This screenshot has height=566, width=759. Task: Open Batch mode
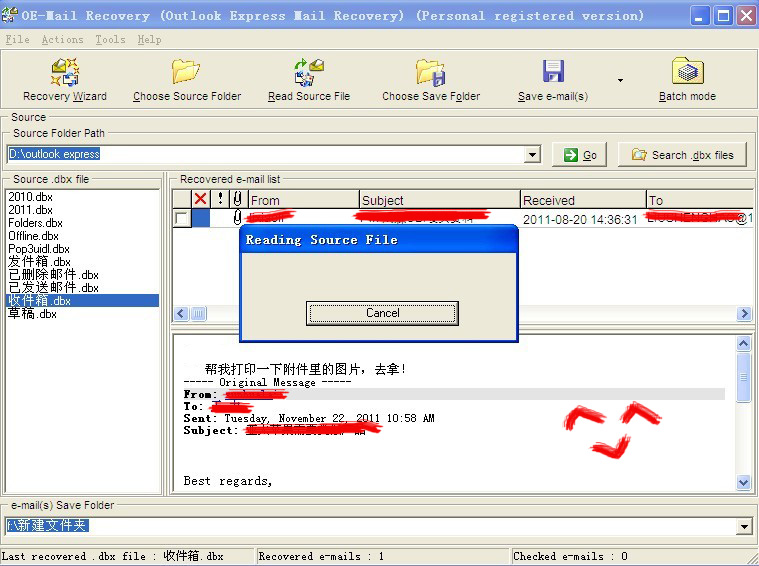coord(687,80)
